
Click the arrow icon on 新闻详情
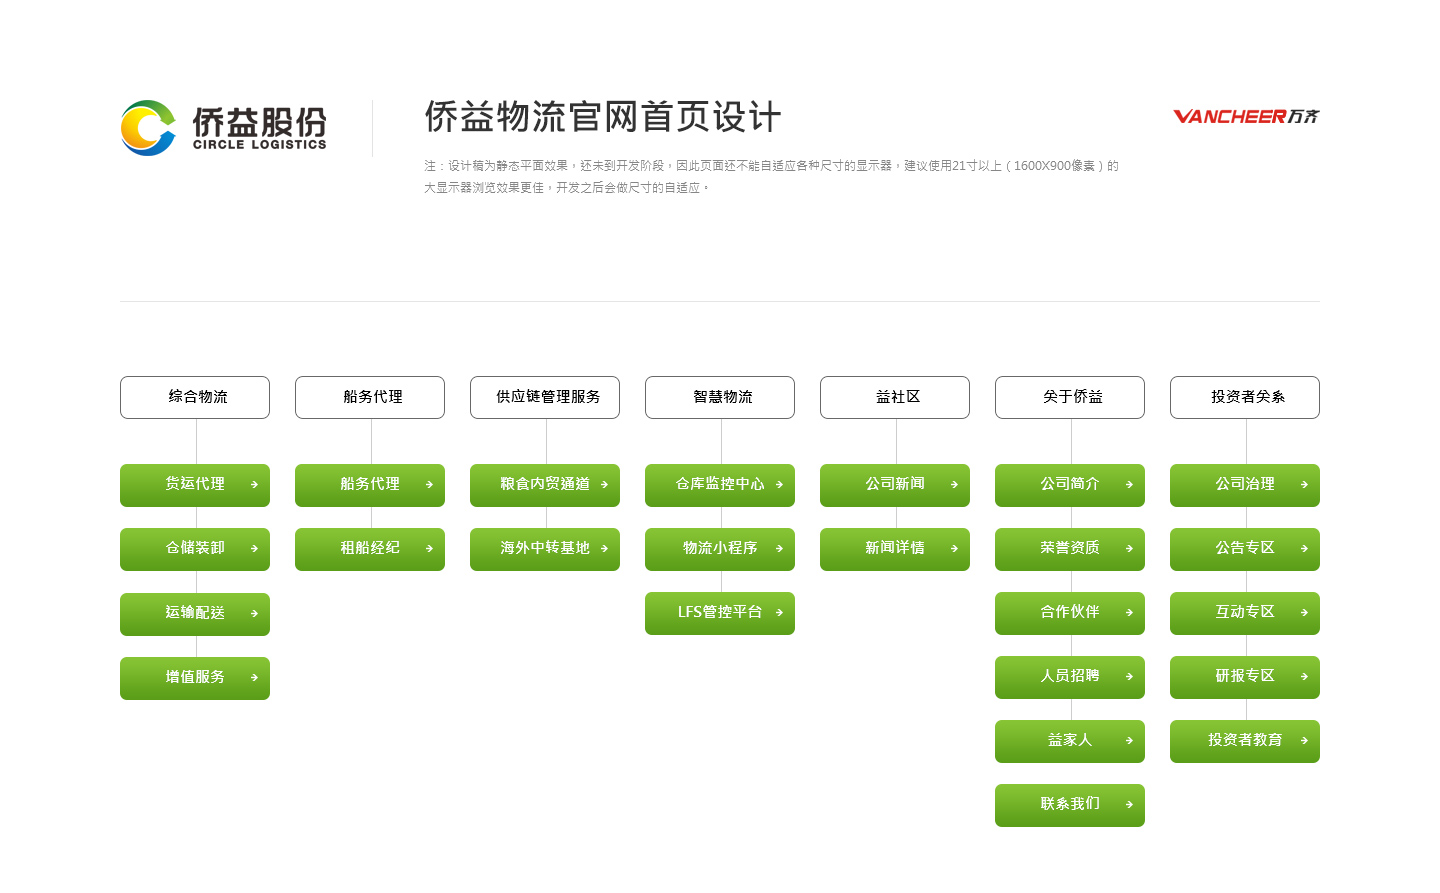[954, 549]
